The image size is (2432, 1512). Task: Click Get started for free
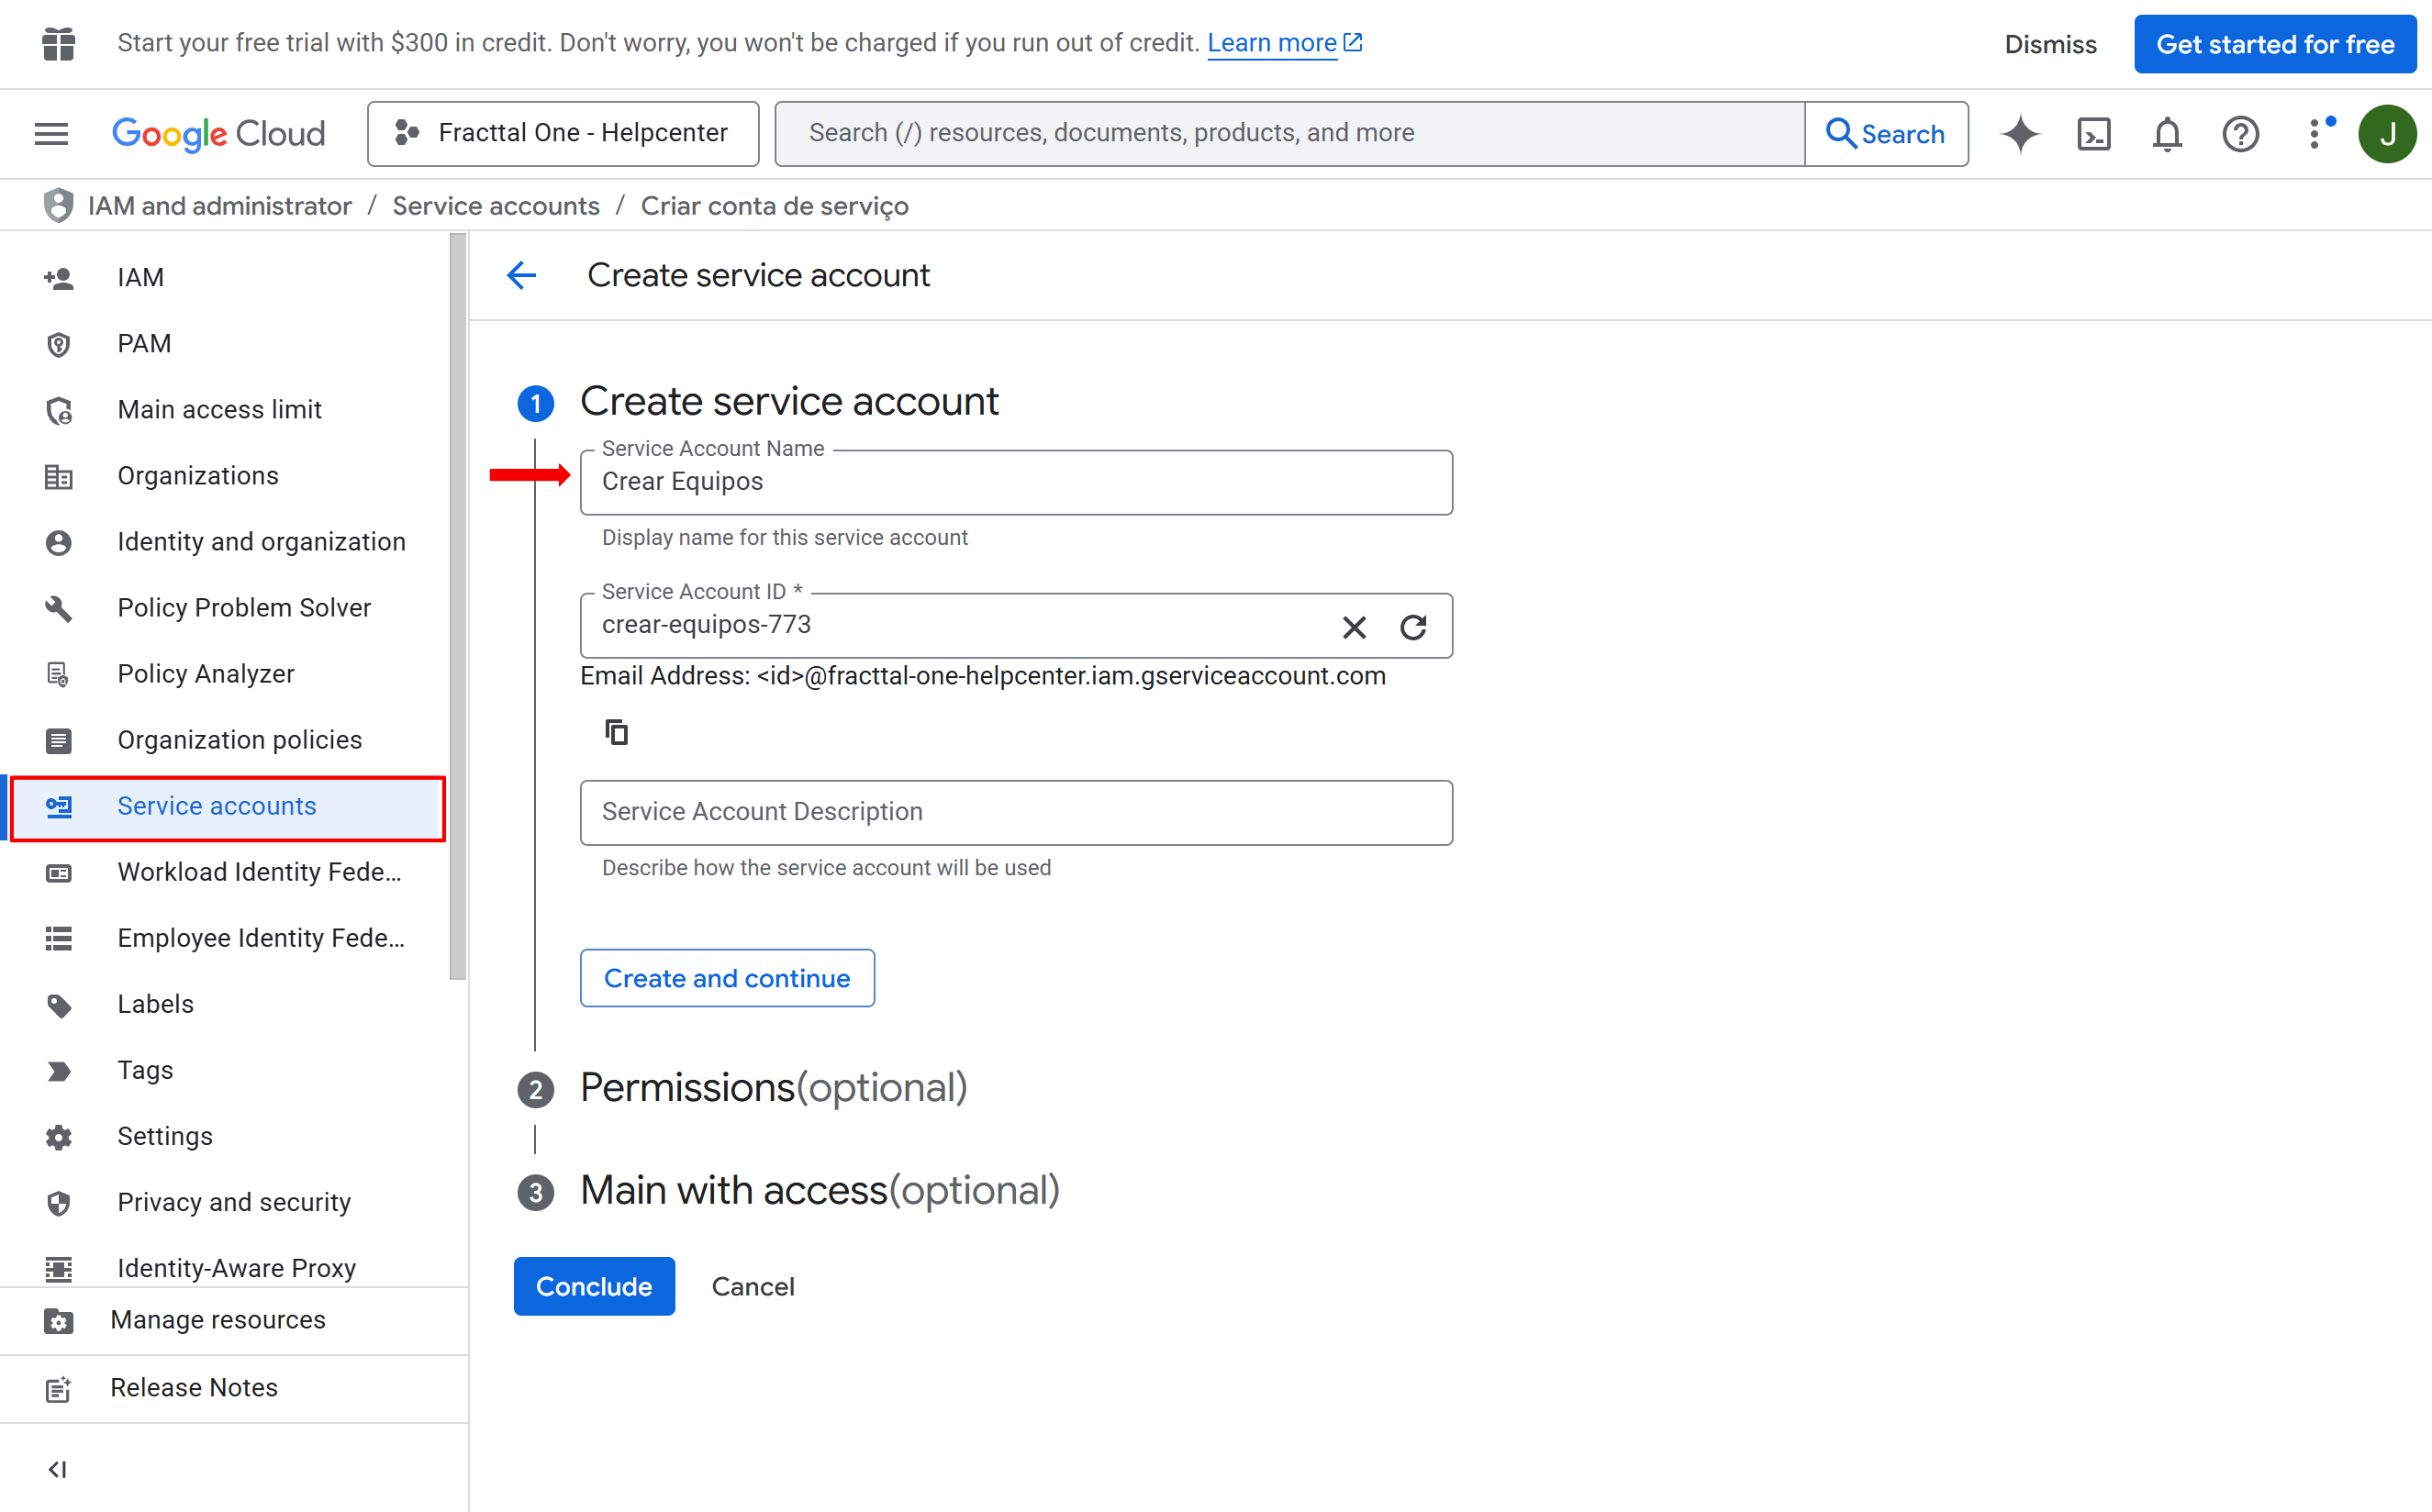coord(2274,44)
